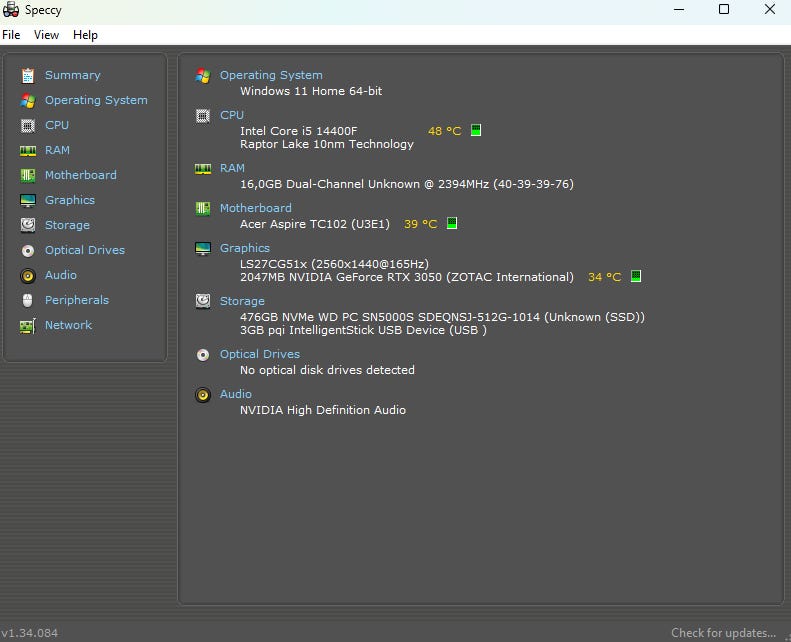
Task: Click the Graphics monitor icon in summary panel
Action: (203, 249)
